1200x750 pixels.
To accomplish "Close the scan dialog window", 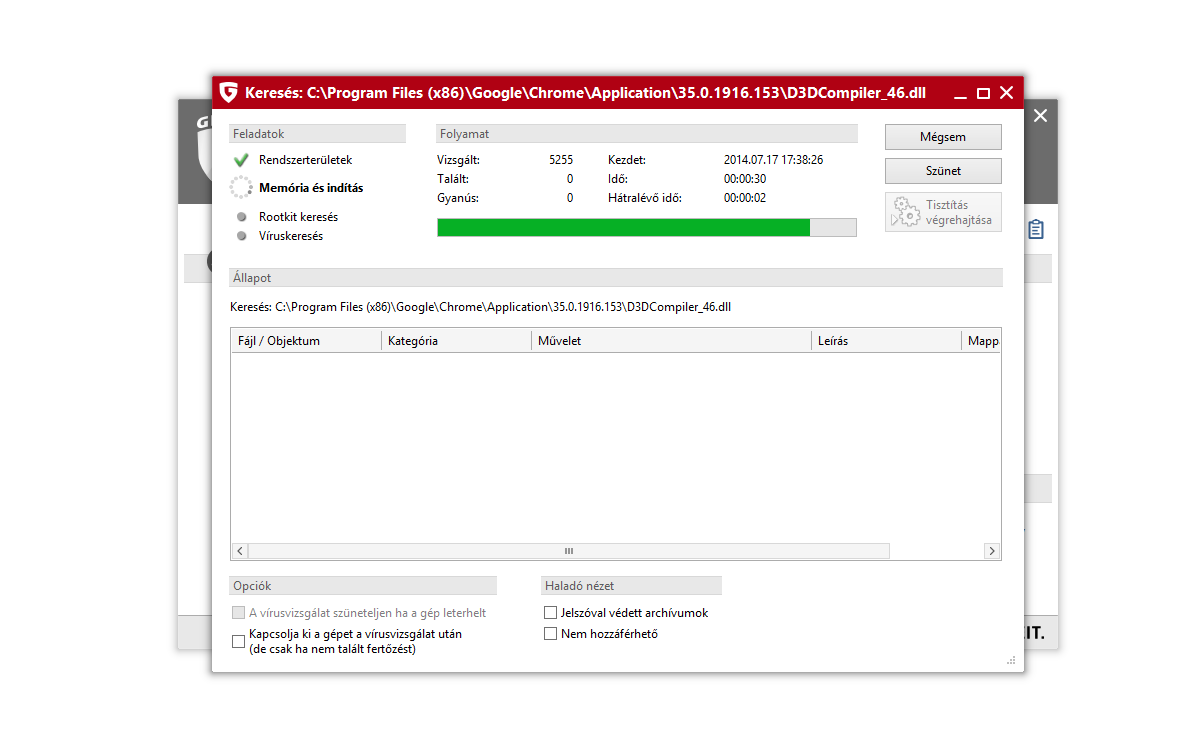I will pos(1006,93).
